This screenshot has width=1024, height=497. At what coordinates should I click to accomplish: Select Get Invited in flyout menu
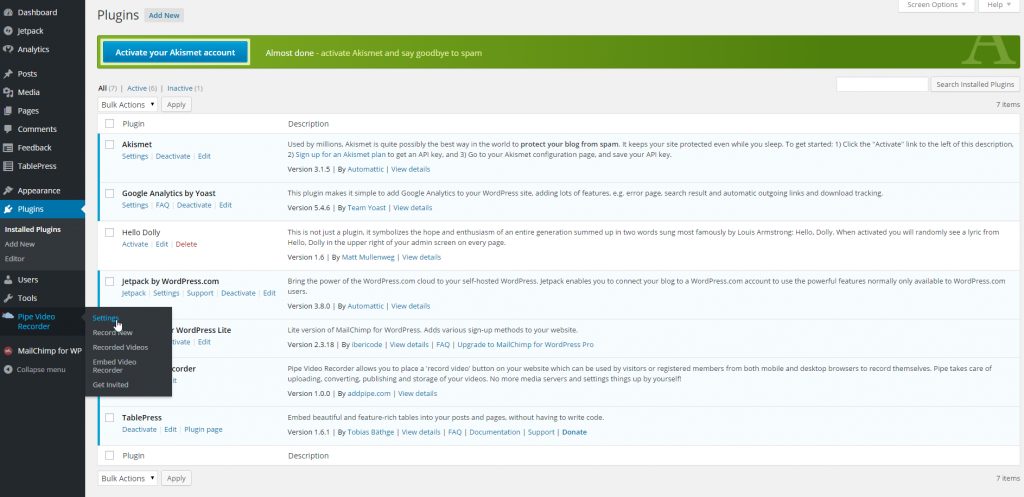(x=110, y=385)
